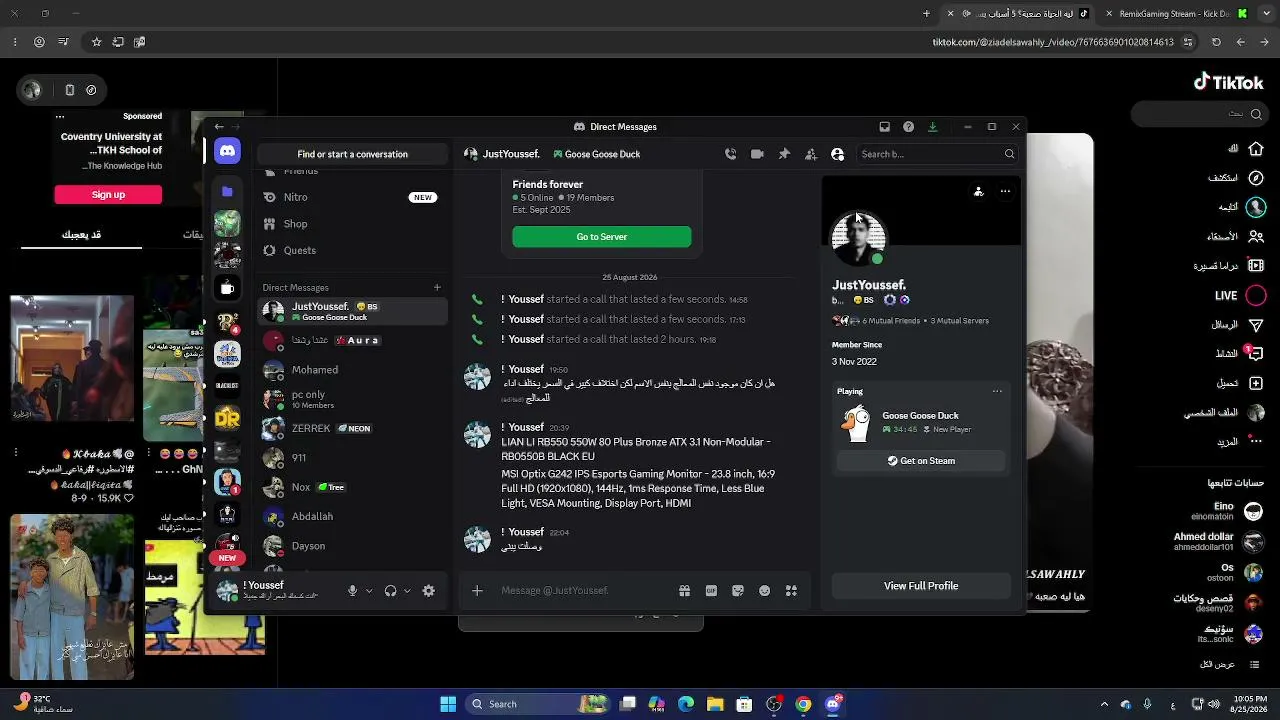Hide the user profile panel
The width and height of the screenshot is (1280, 720).
point(838,154)
